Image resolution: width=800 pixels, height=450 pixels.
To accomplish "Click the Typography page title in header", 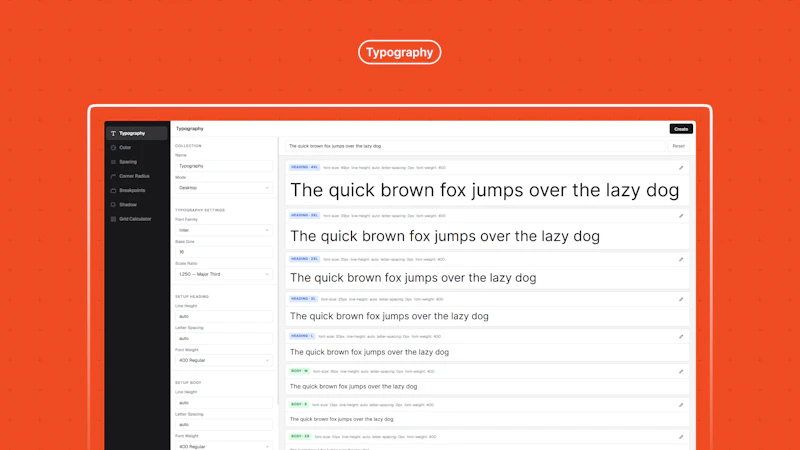I will point(190,129).
